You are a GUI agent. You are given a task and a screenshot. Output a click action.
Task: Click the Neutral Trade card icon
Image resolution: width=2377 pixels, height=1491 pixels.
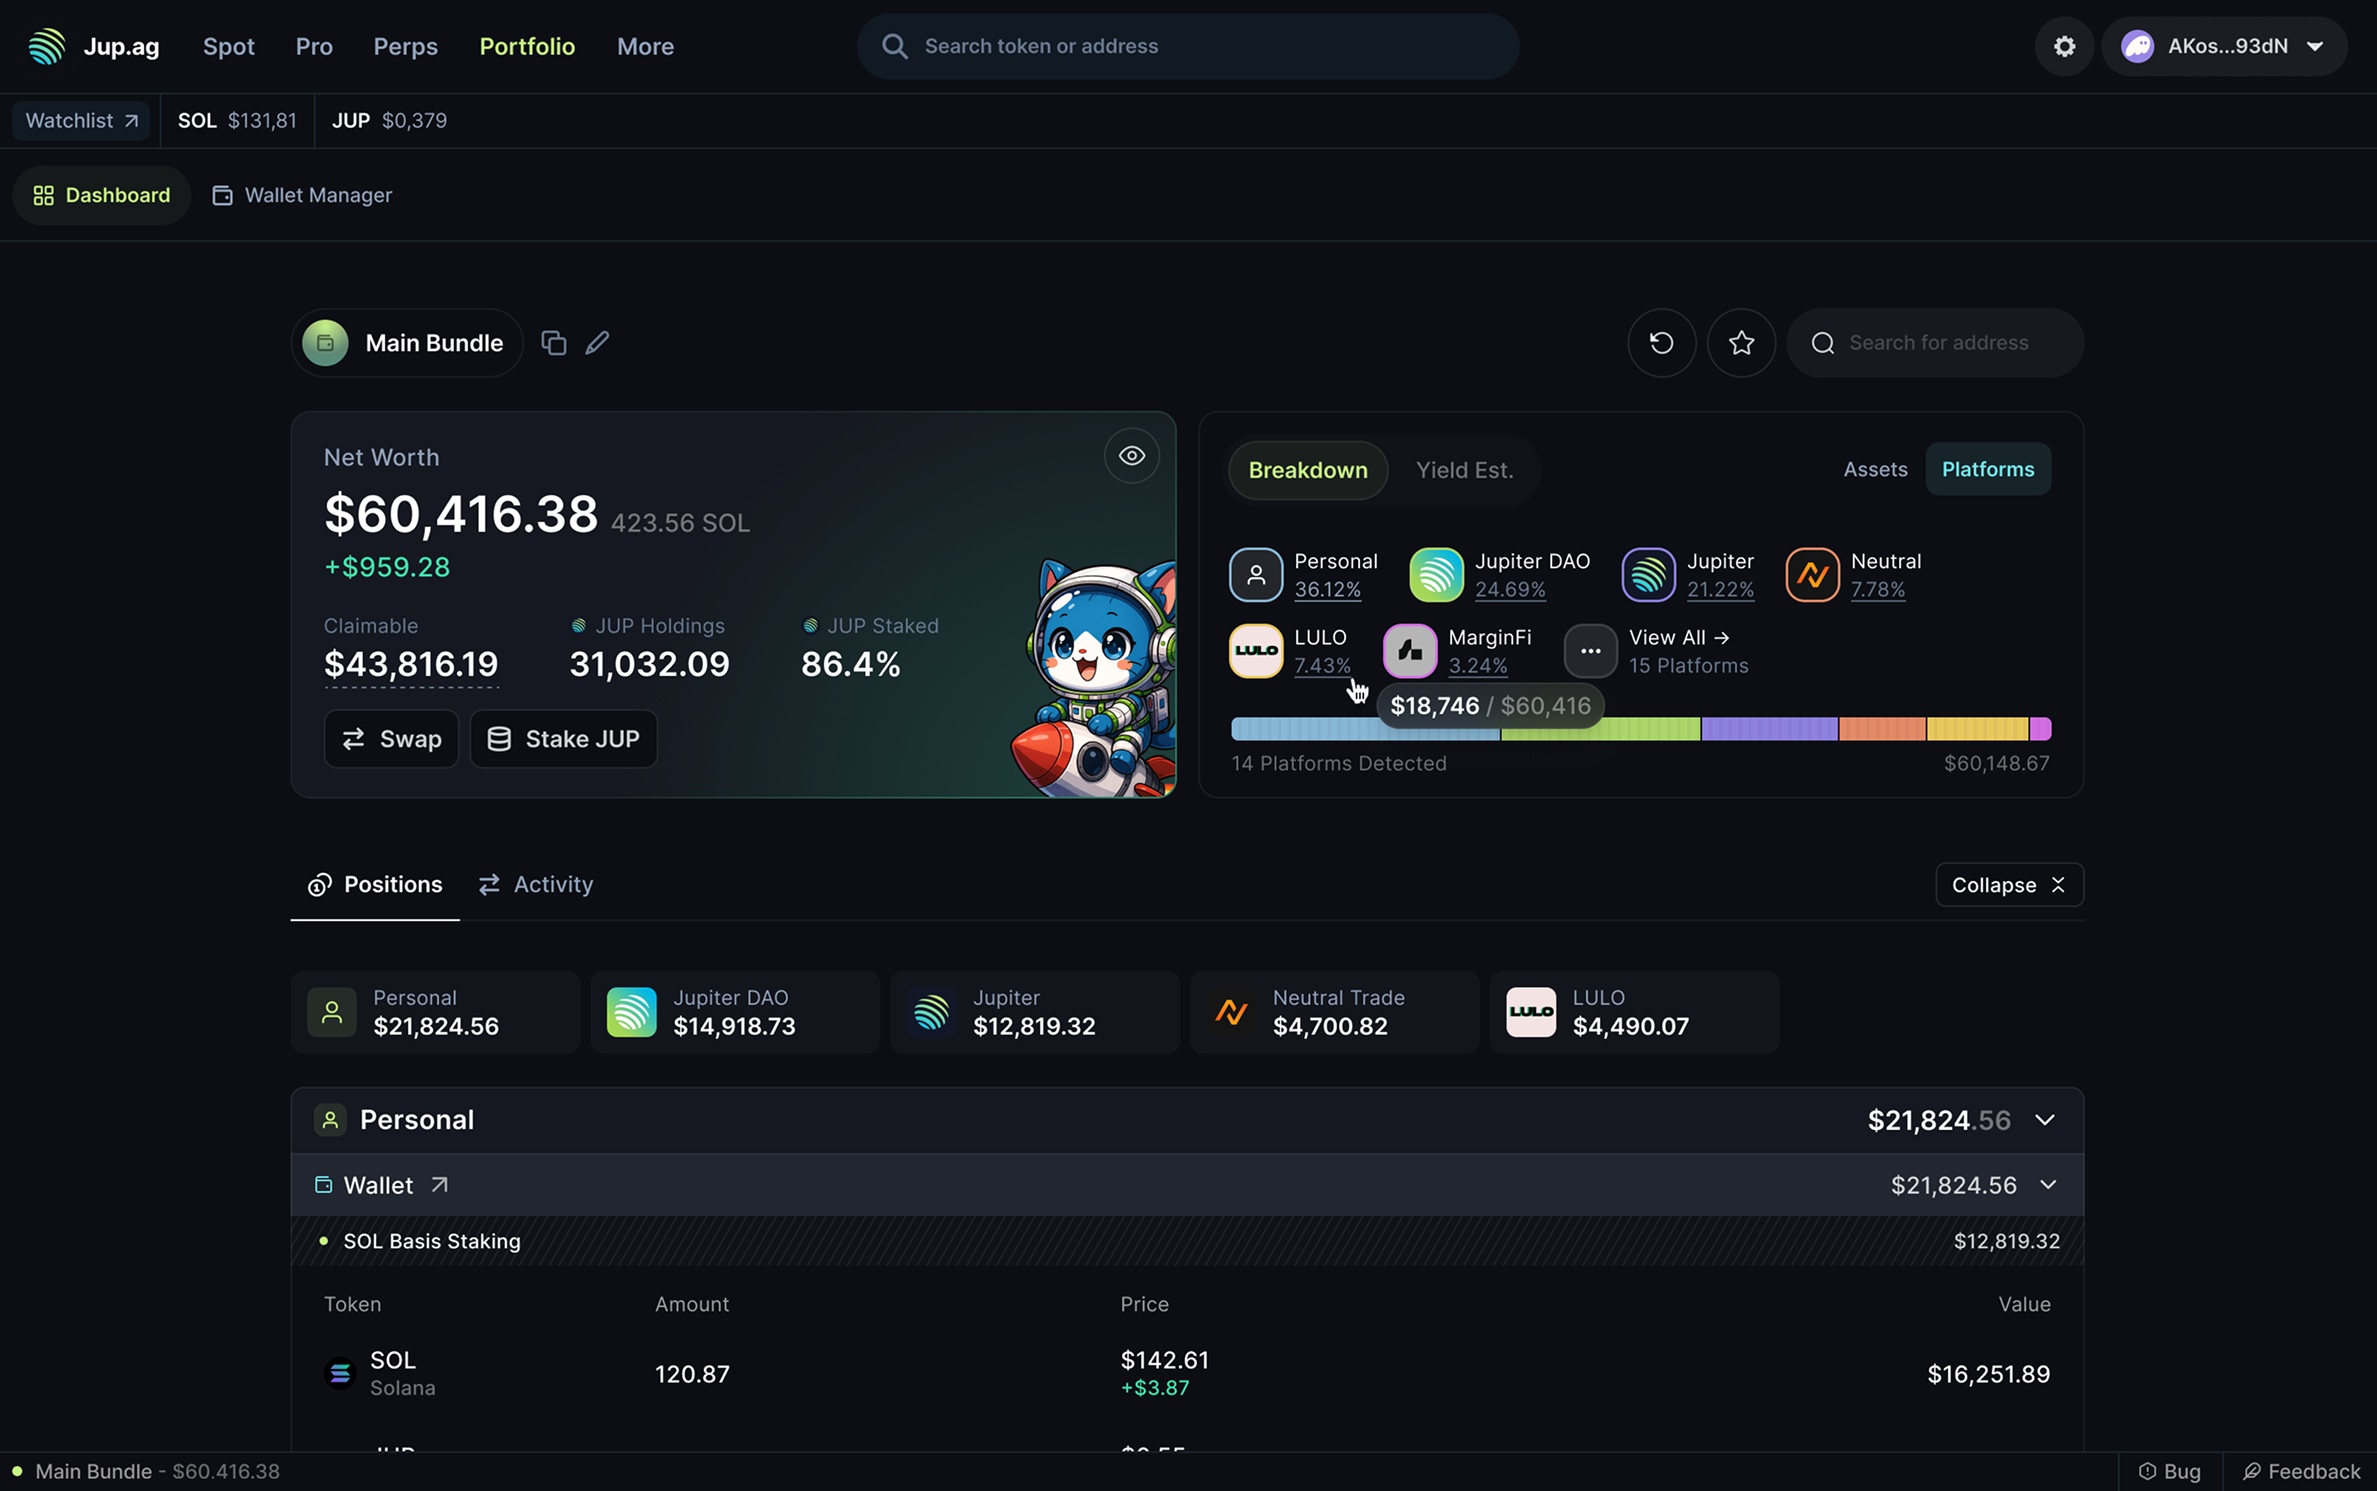pos(1231,1012)
